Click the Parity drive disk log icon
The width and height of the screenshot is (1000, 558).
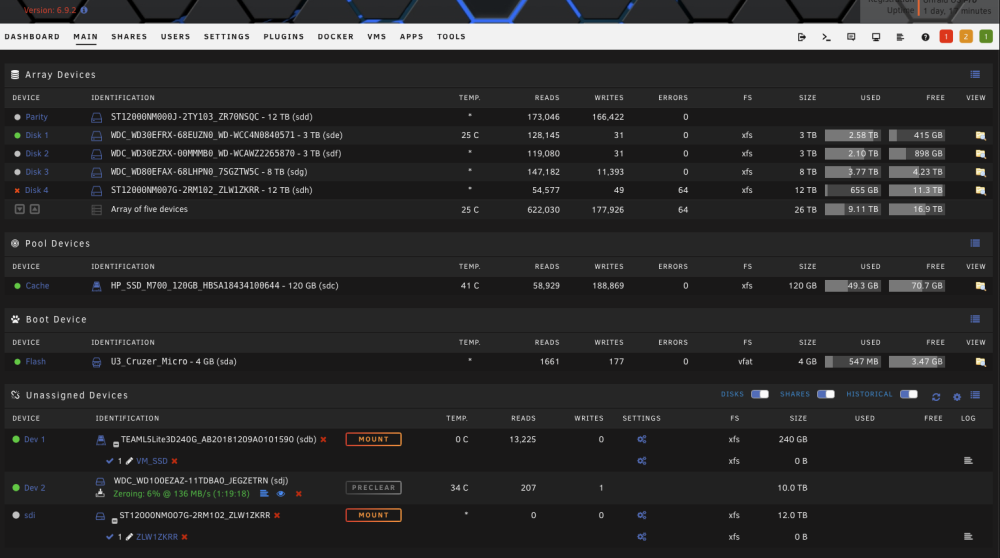(96, 117)
